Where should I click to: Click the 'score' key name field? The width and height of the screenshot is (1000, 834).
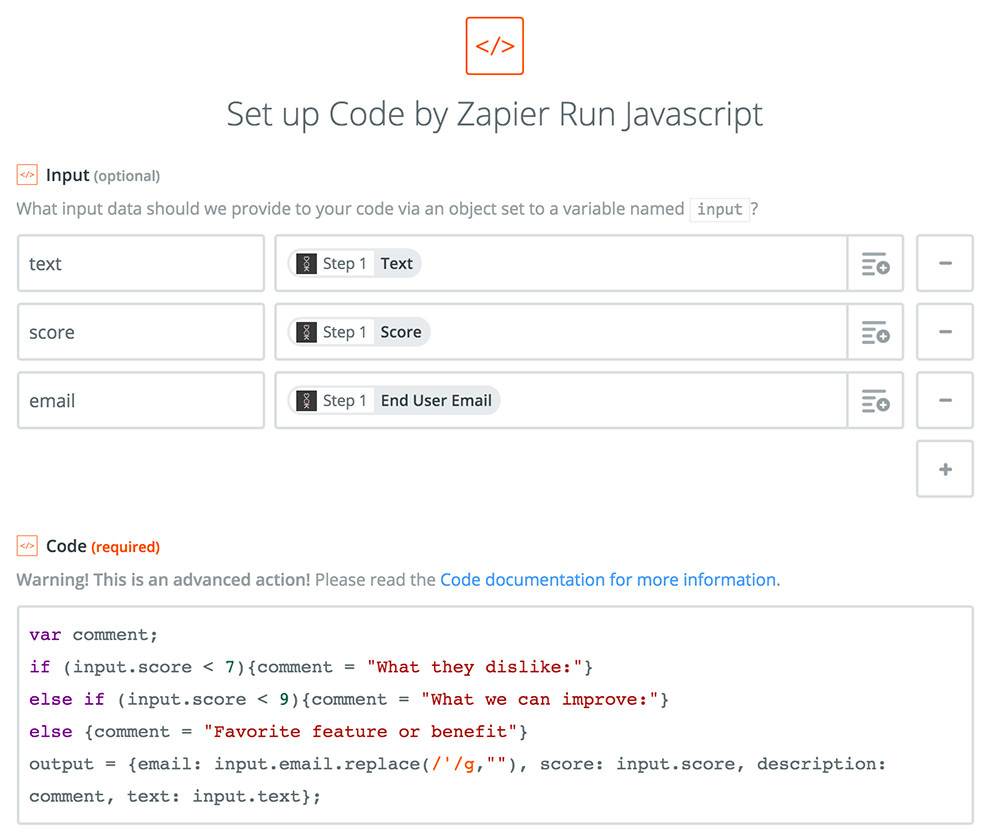[x=141, y=332]
